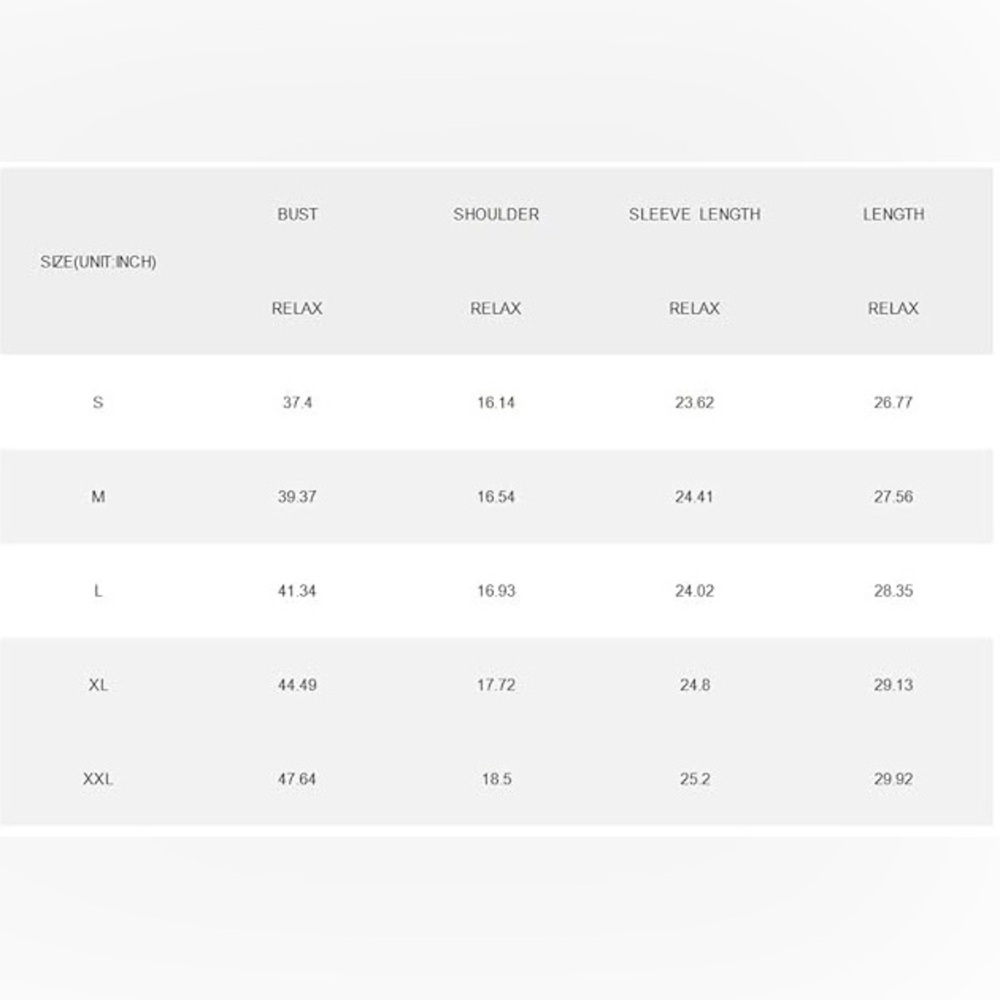1000x1000 pixels.
Task: Click the 47.64 bust value
Action: click(x=297, y=779)
